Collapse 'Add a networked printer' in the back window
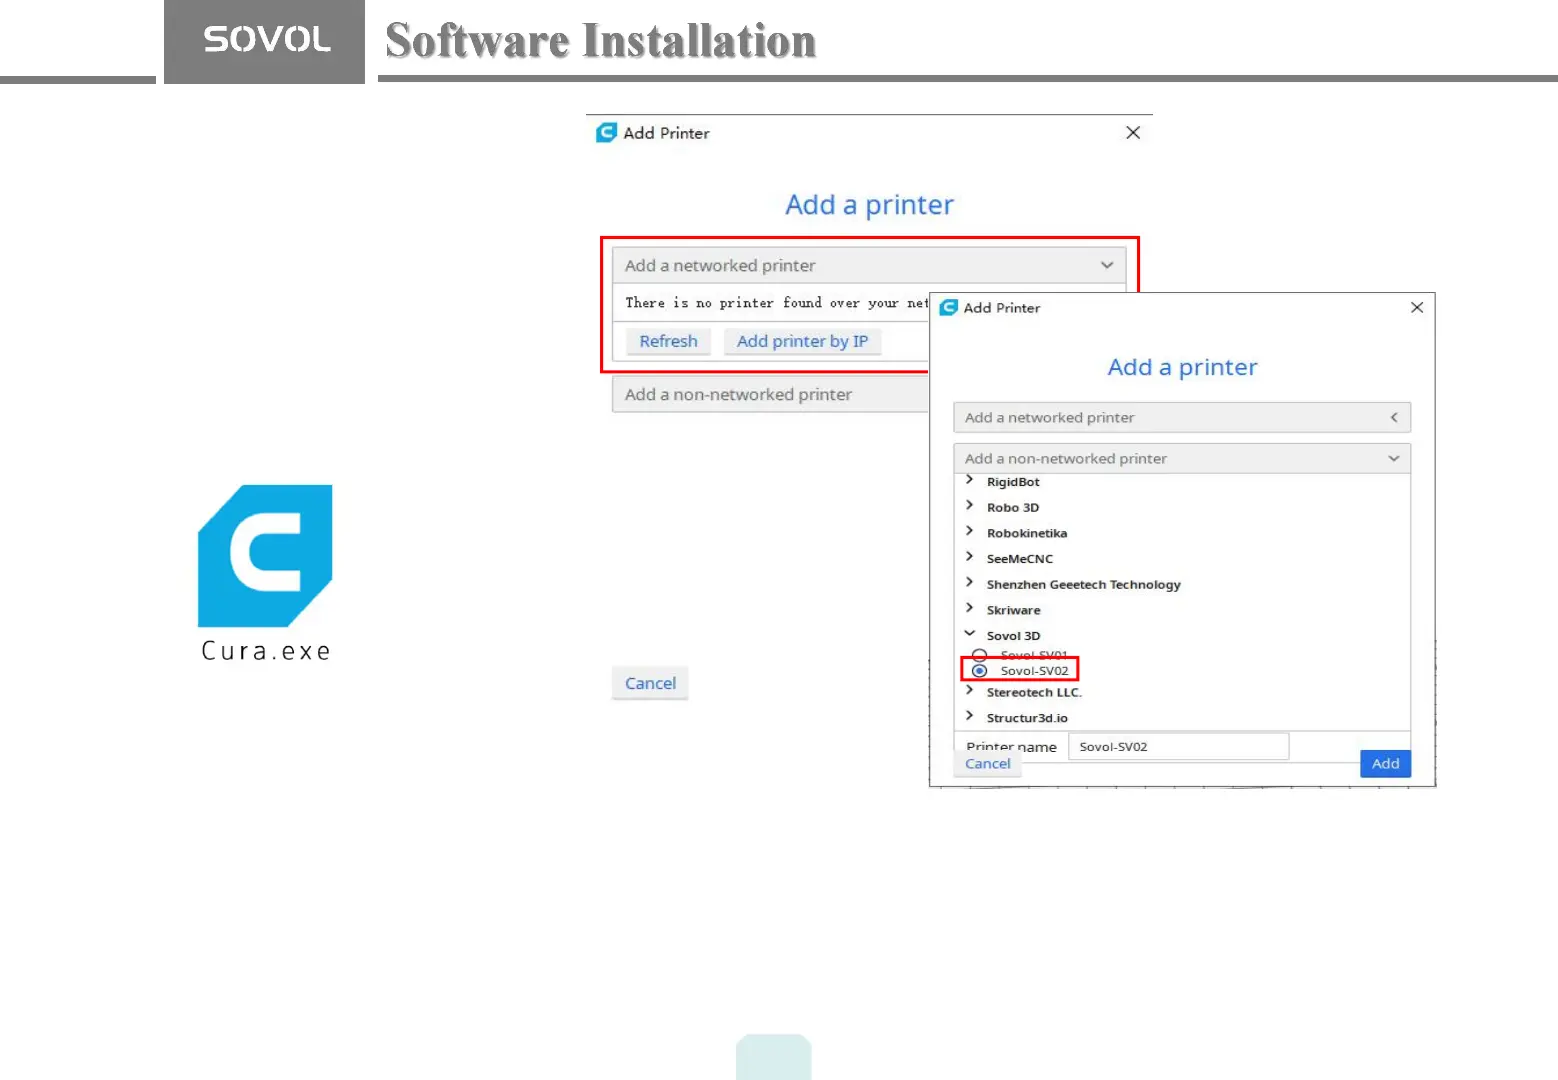The width and height of the screenshot is (1558, 1080). click(869, 266)
